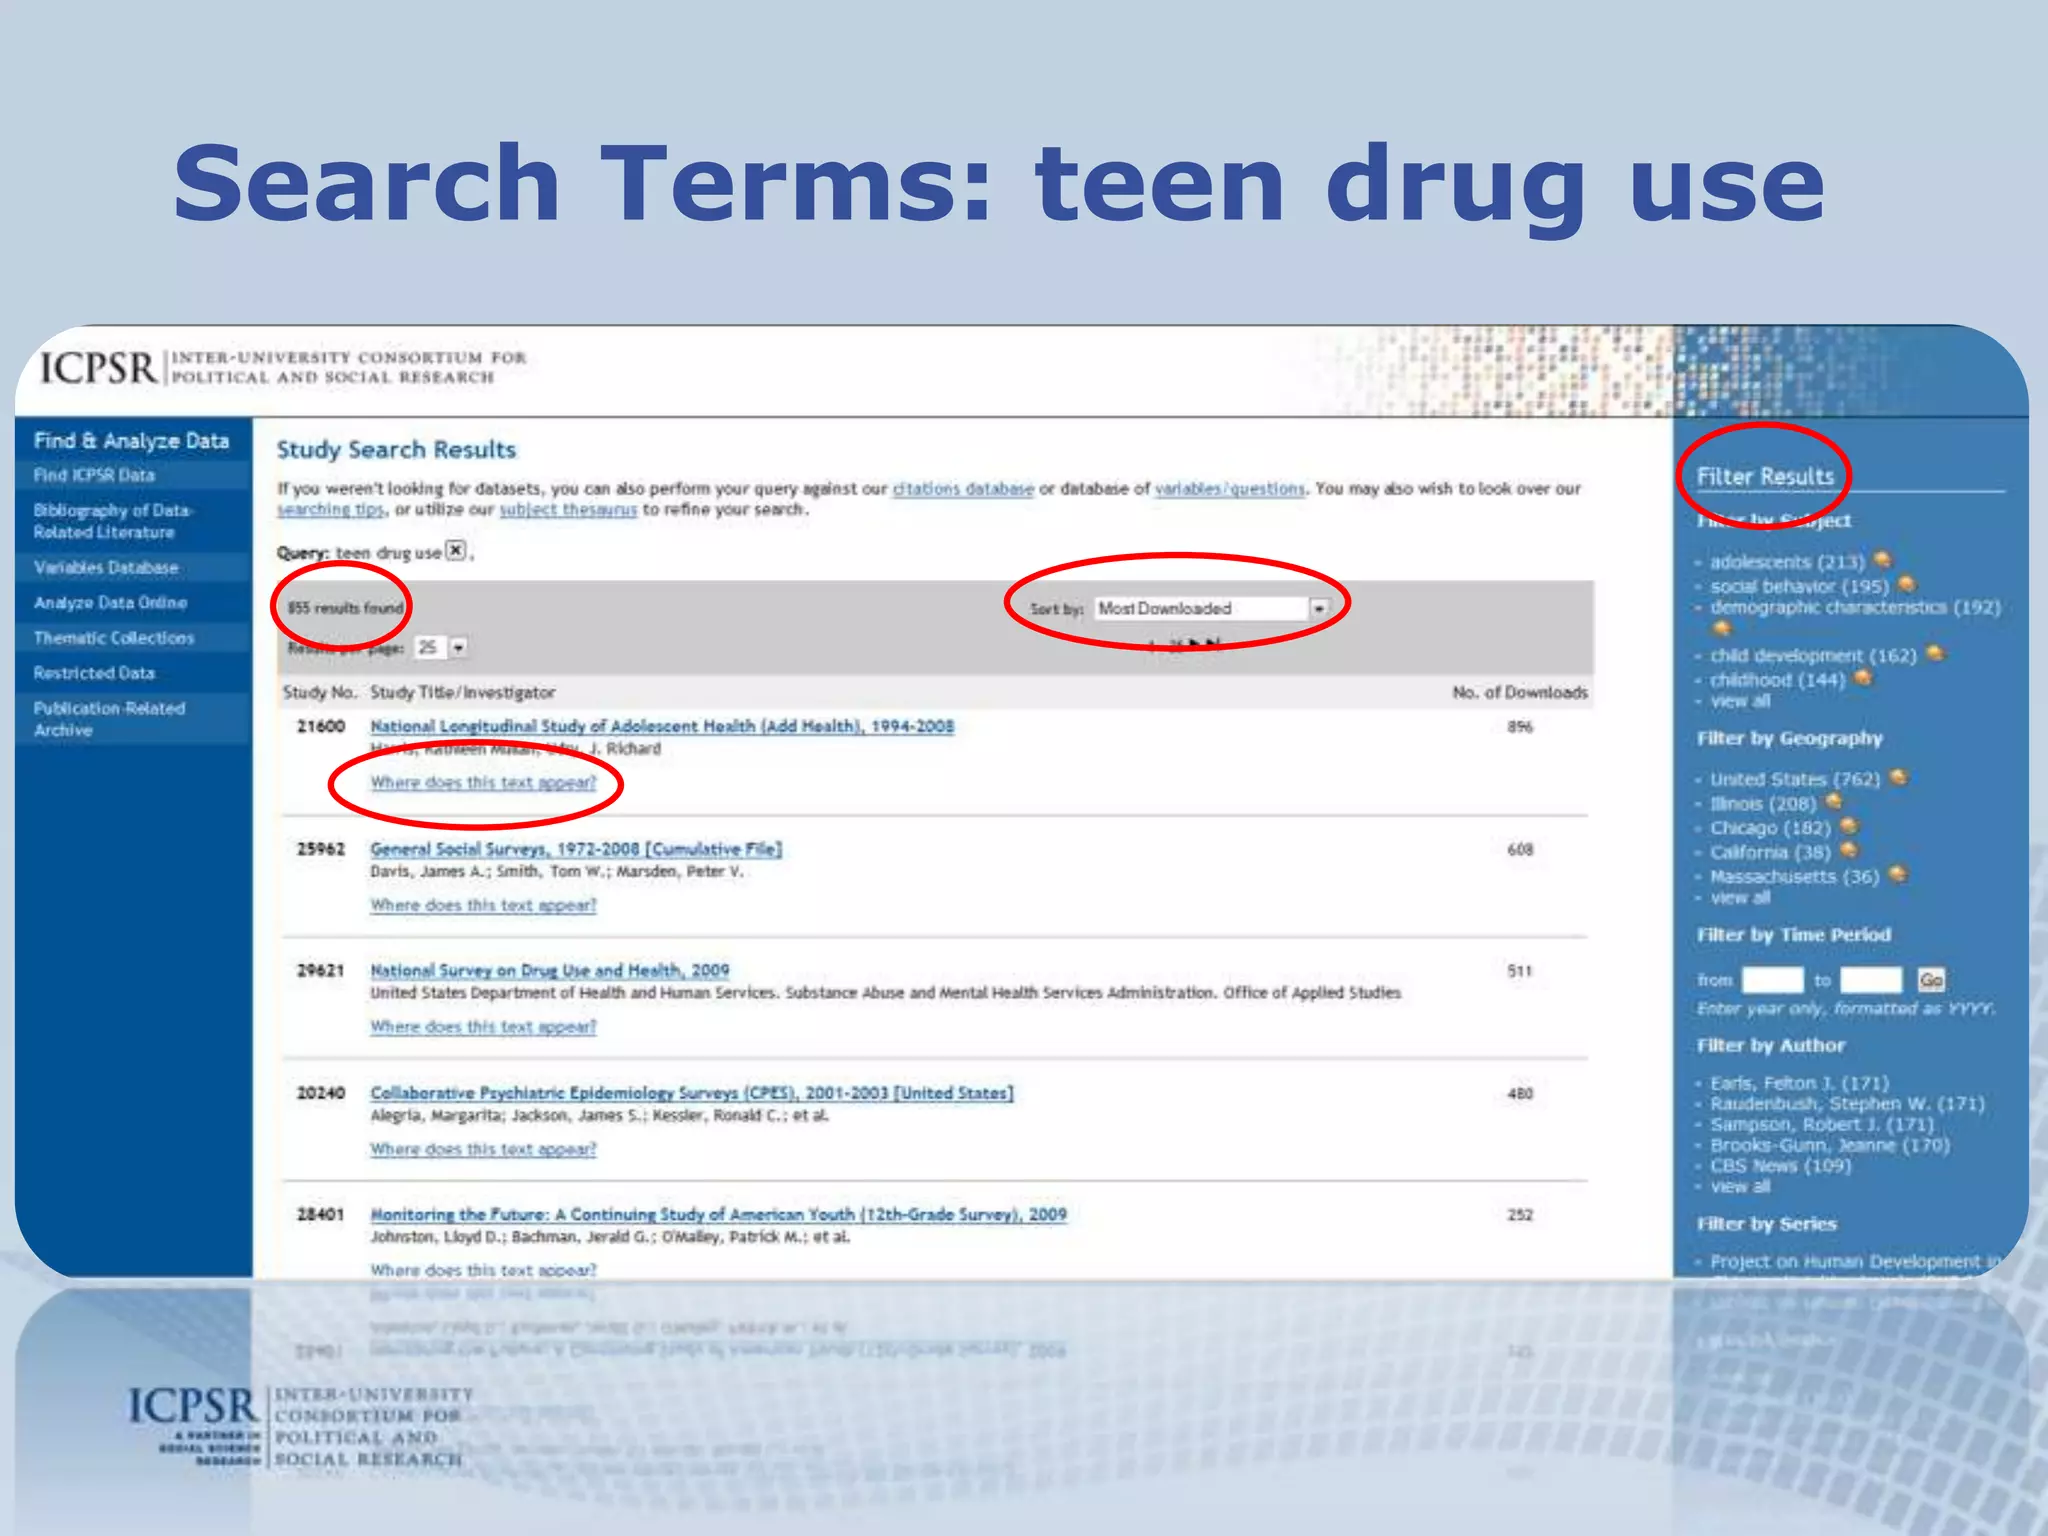Filter by author CBS News (109)
2048x1536 pixels.
1781,1166
